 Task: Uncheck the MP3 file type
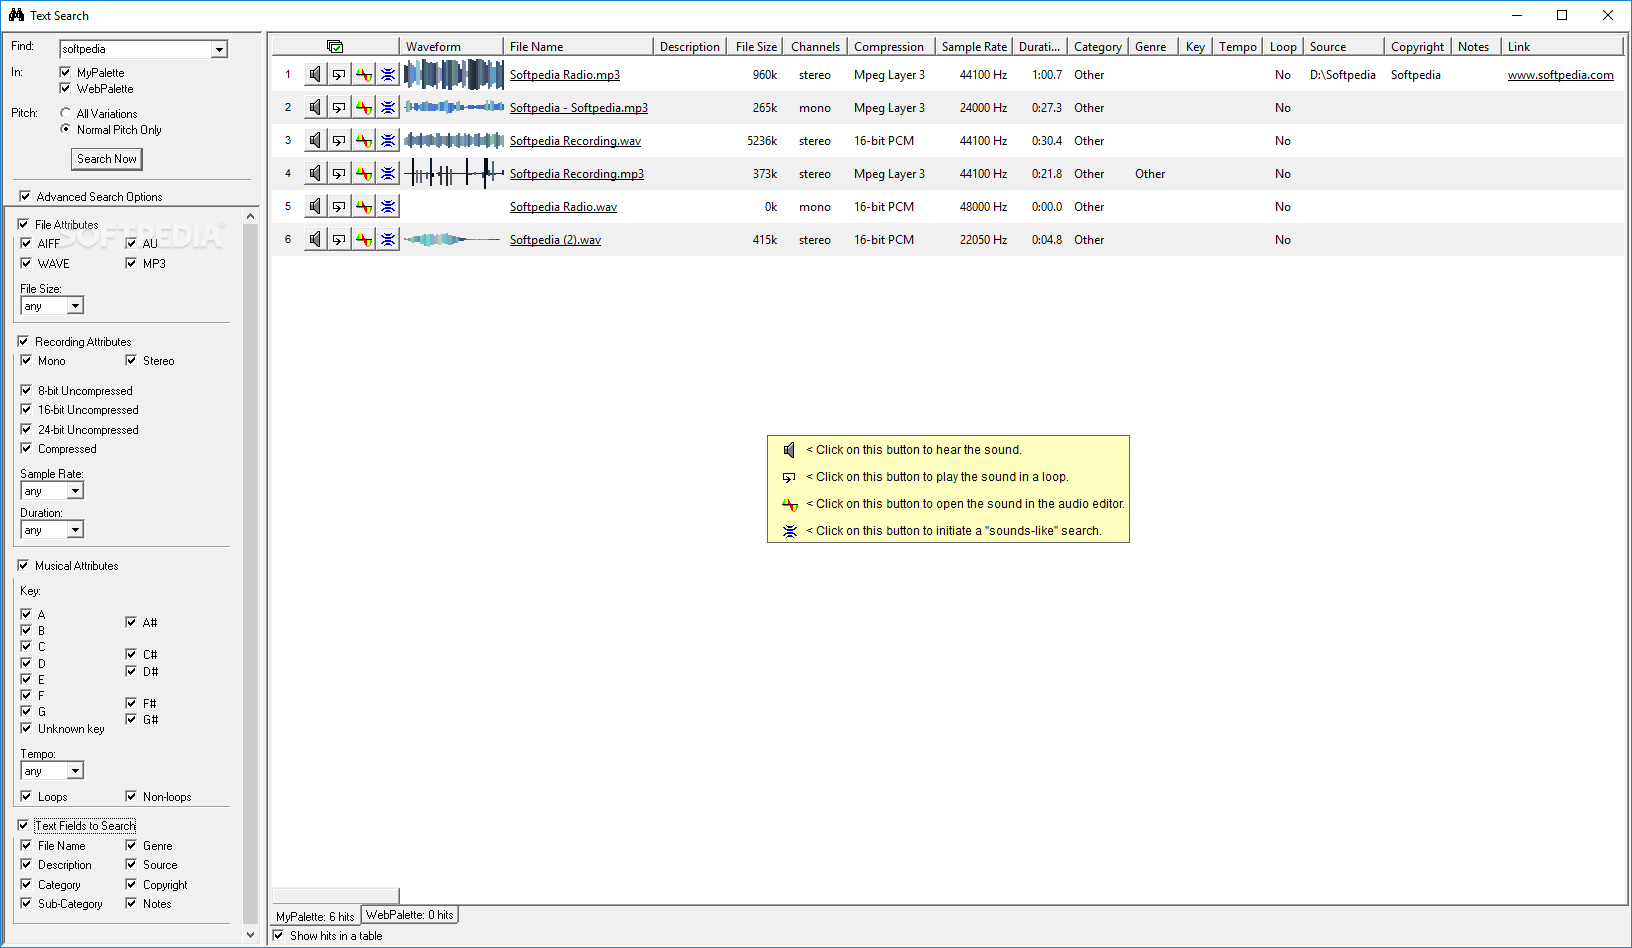131,263
